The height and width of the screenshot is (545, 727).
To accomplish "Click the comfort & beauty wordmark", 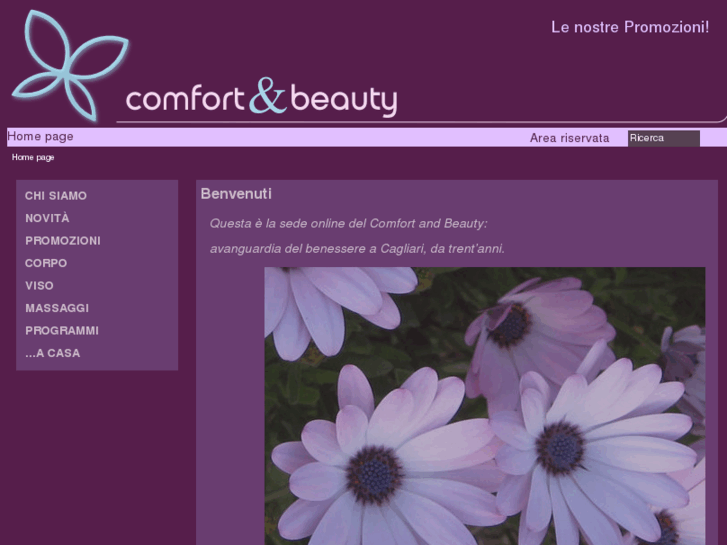I will [x=261, y=96].
